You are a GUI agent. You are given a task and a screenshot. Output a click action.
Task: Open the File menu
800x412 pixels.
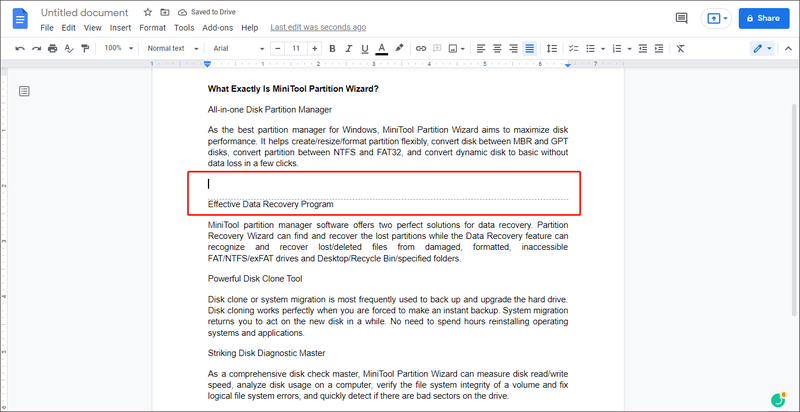pos(47,28)
